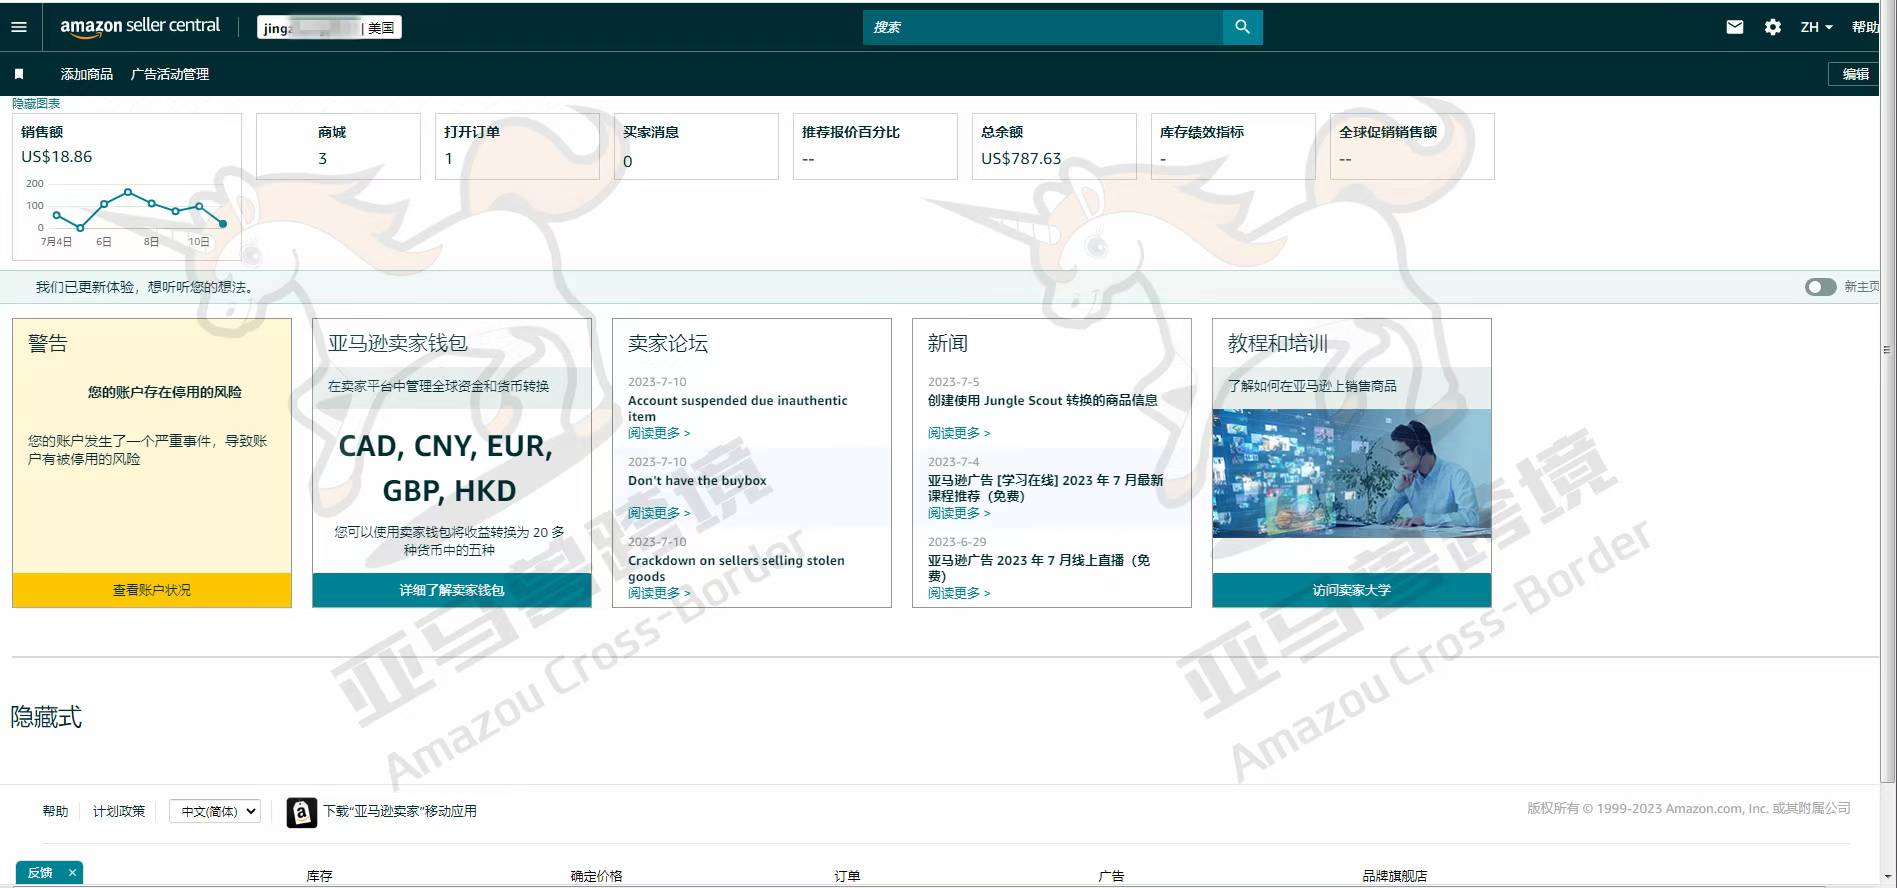Click the footer 帮助 link
The image size is (1897, 888).
tap(55, 811)
